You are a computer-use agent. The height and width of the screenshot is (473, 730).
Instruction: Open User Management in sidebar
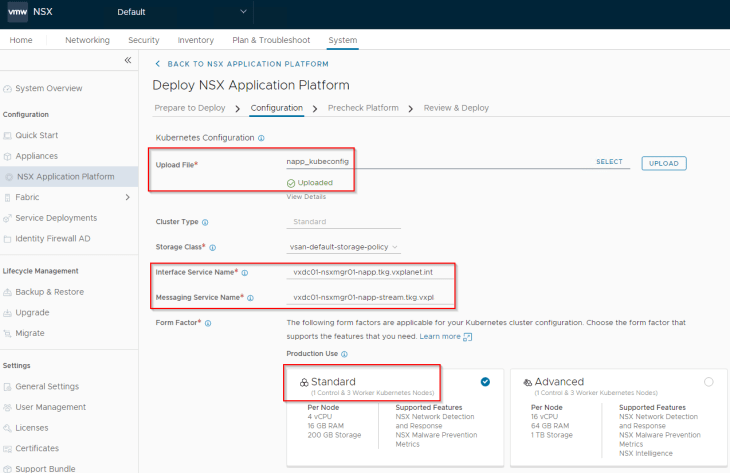[50, 407]
